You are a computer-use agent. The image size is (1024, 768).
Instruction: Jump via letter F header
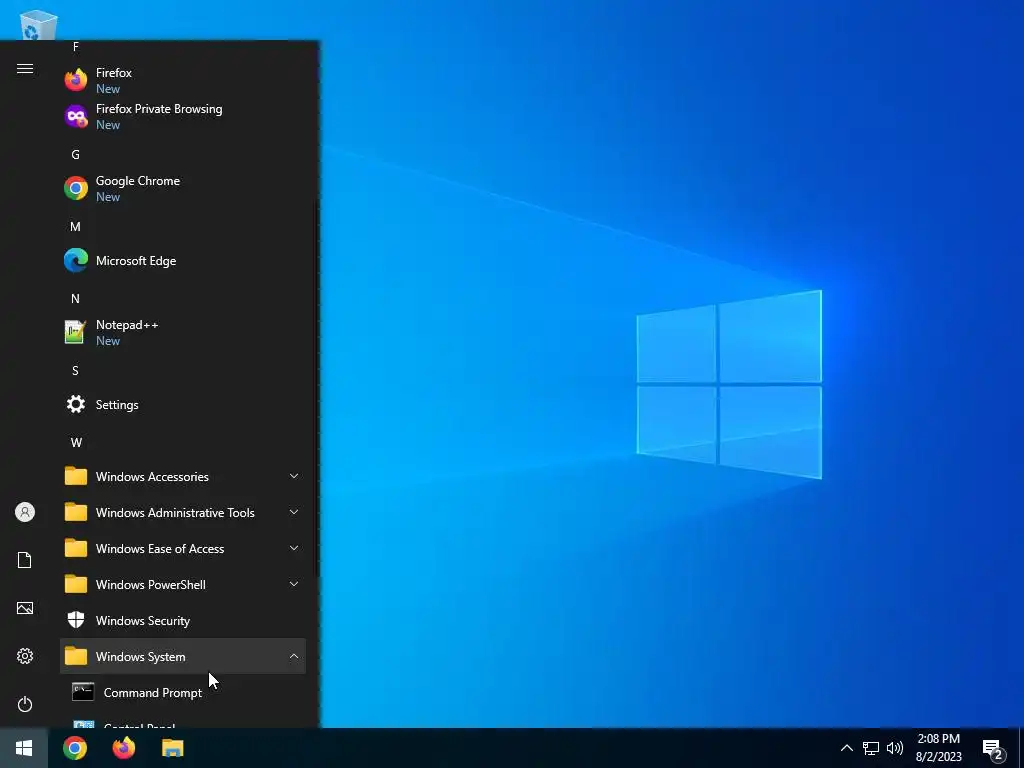coord(76,46)
